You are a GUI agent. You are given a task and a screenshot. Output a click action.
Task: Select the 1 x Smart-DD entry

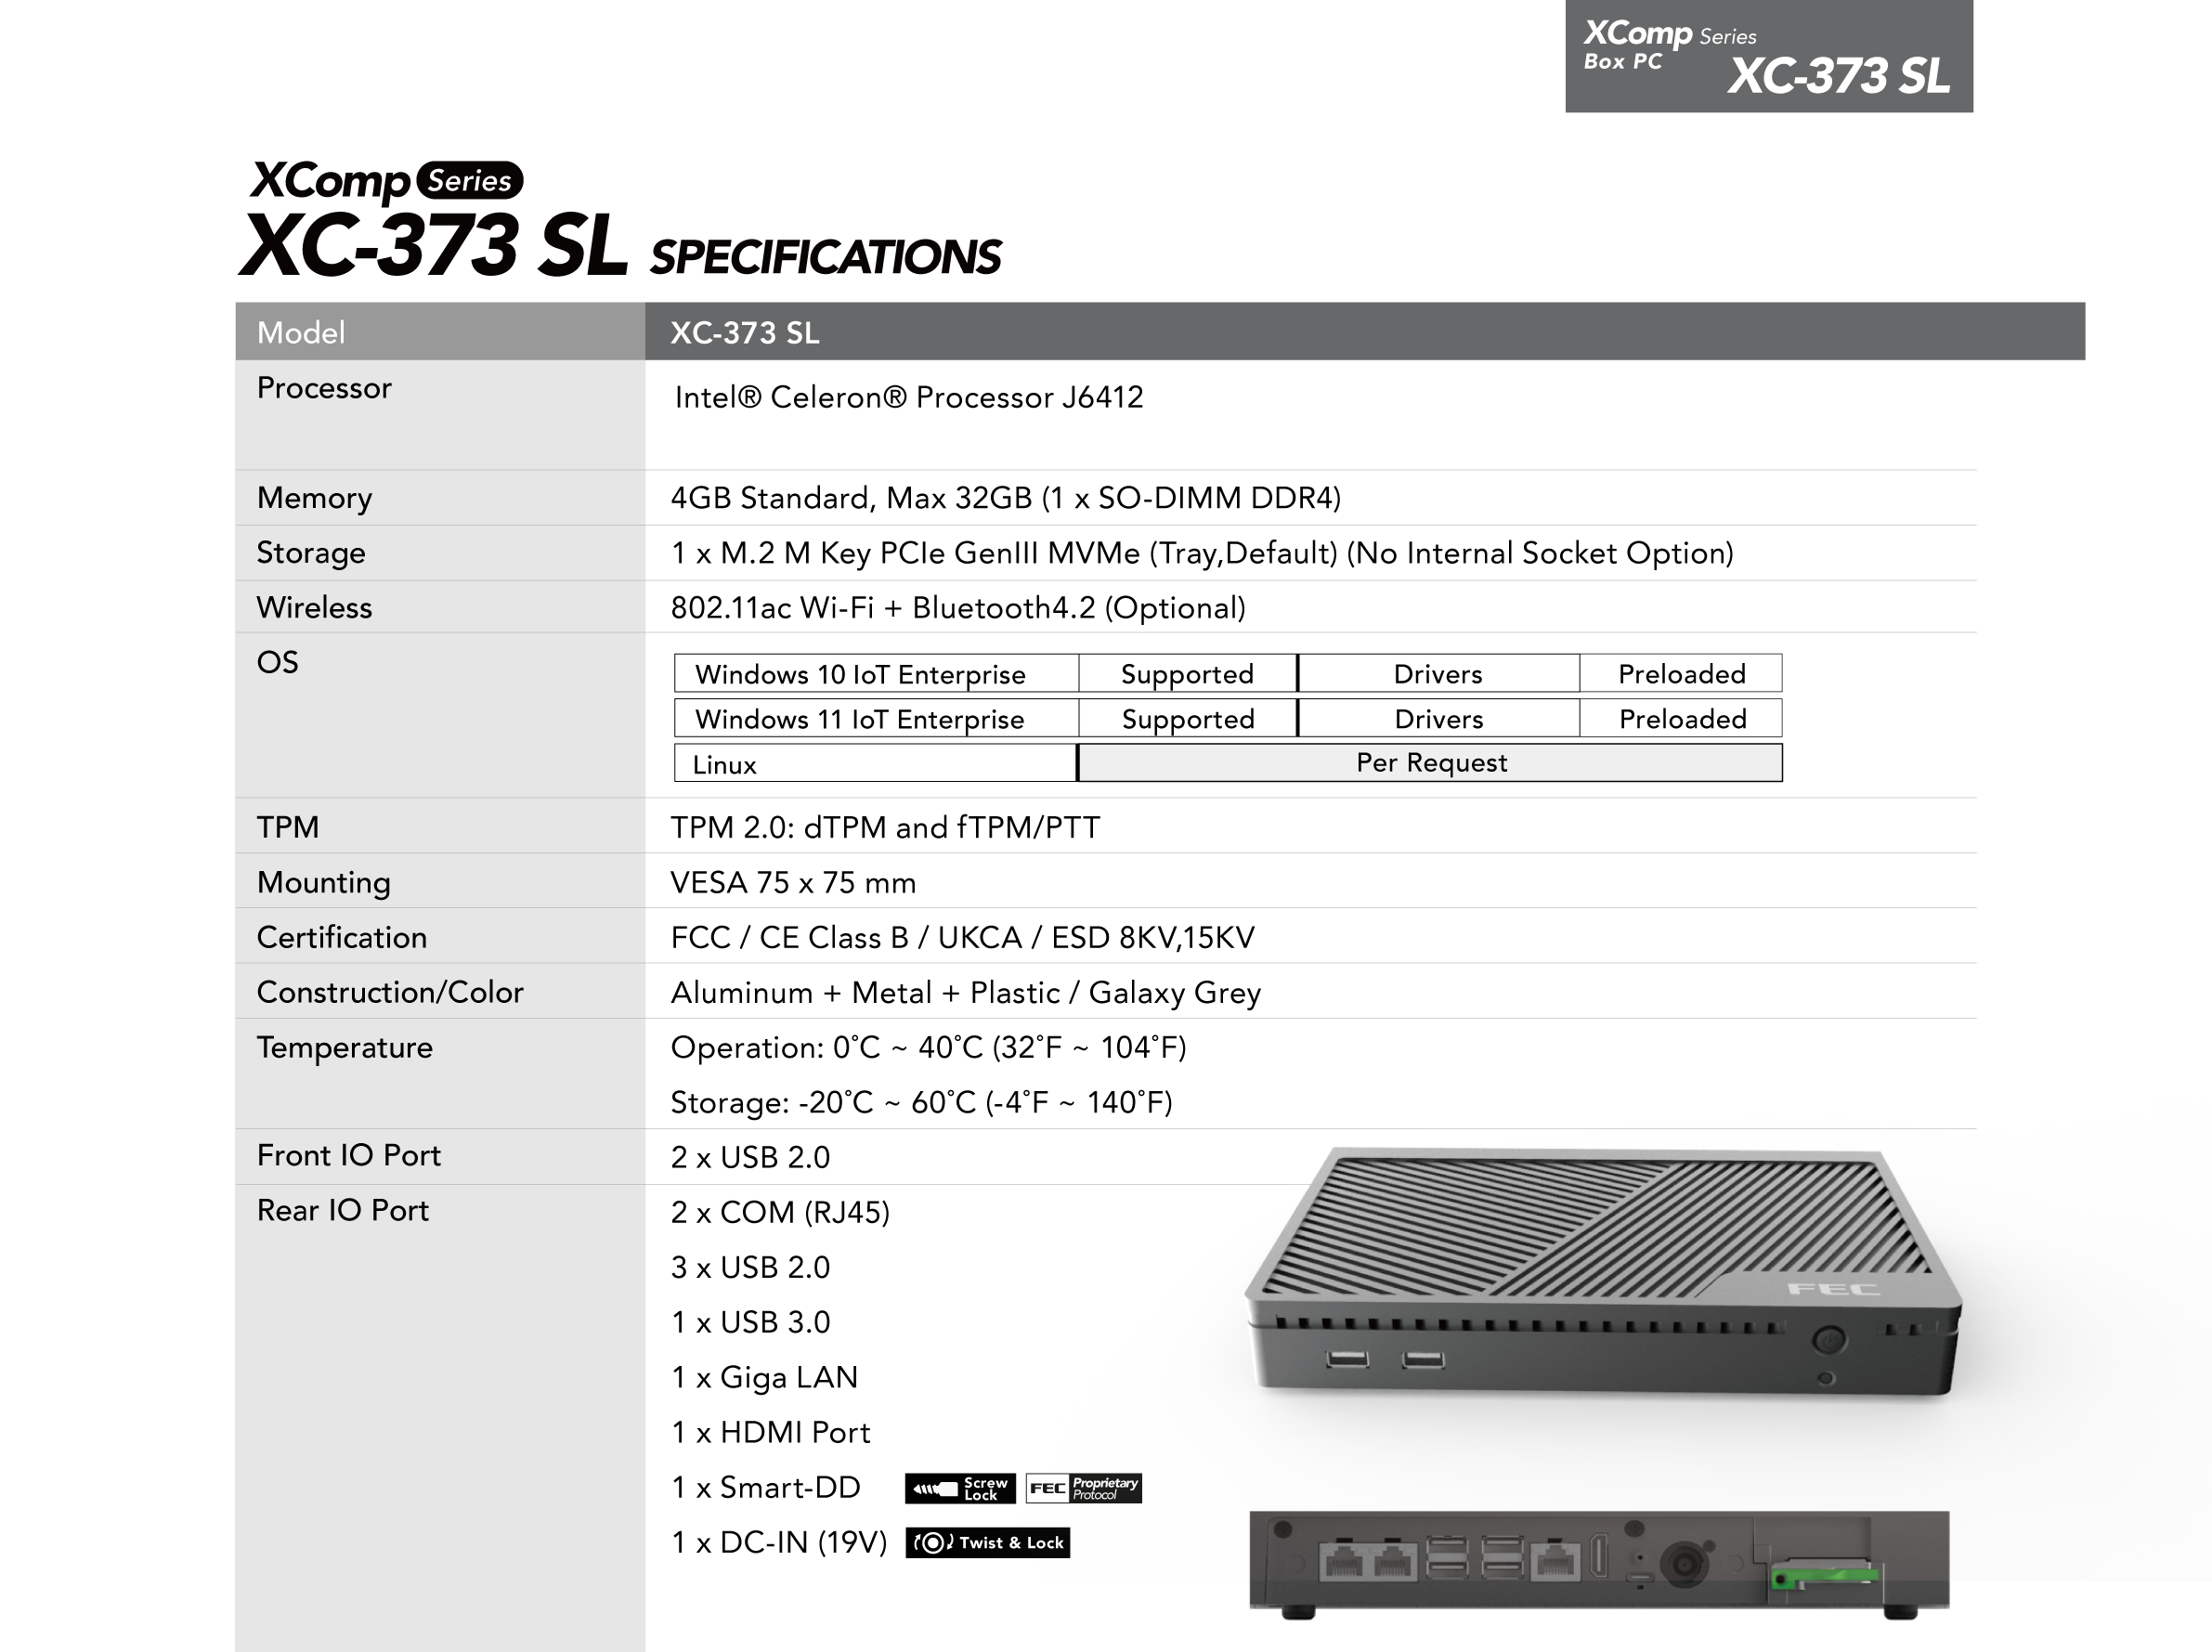[765, 1488]
